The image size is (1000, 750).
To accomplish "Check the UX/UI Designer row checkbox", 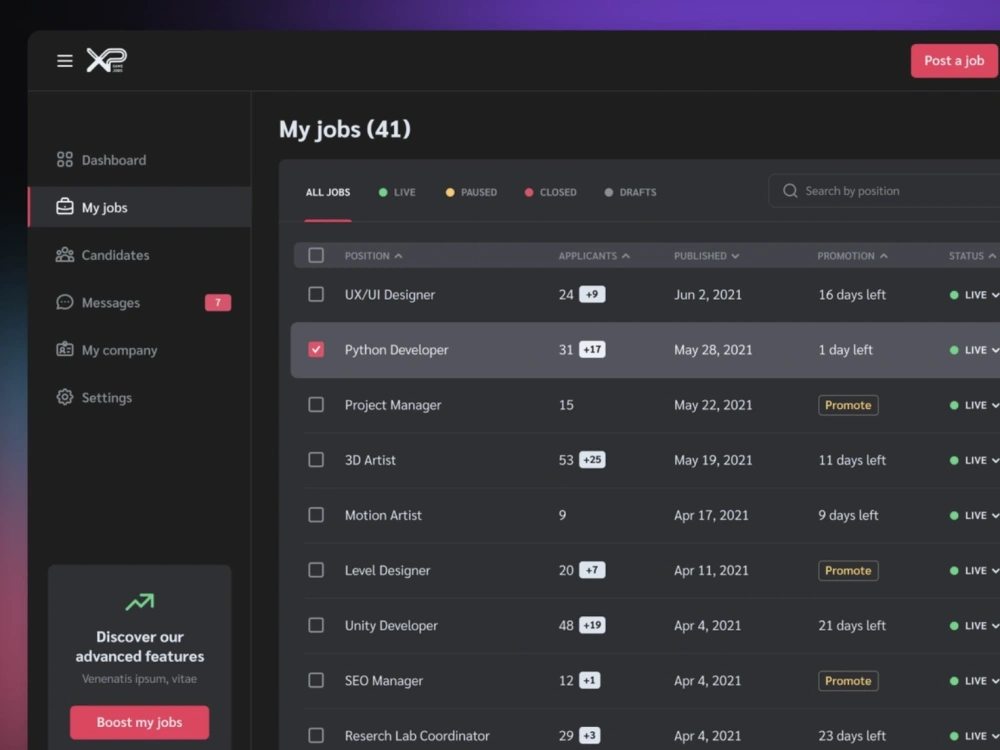I will click(316, 294).
